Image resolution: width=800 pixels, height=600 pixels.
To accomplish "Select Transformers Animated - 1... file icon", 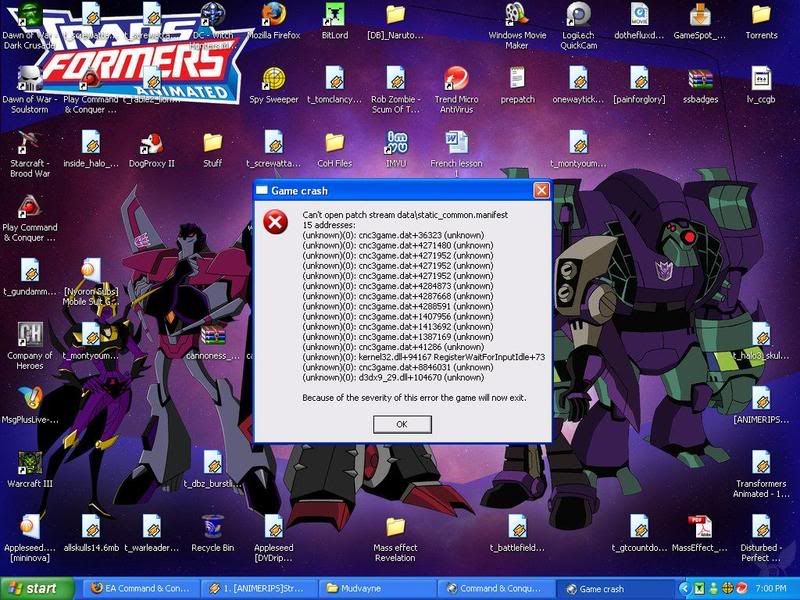I will click(761, 463).
